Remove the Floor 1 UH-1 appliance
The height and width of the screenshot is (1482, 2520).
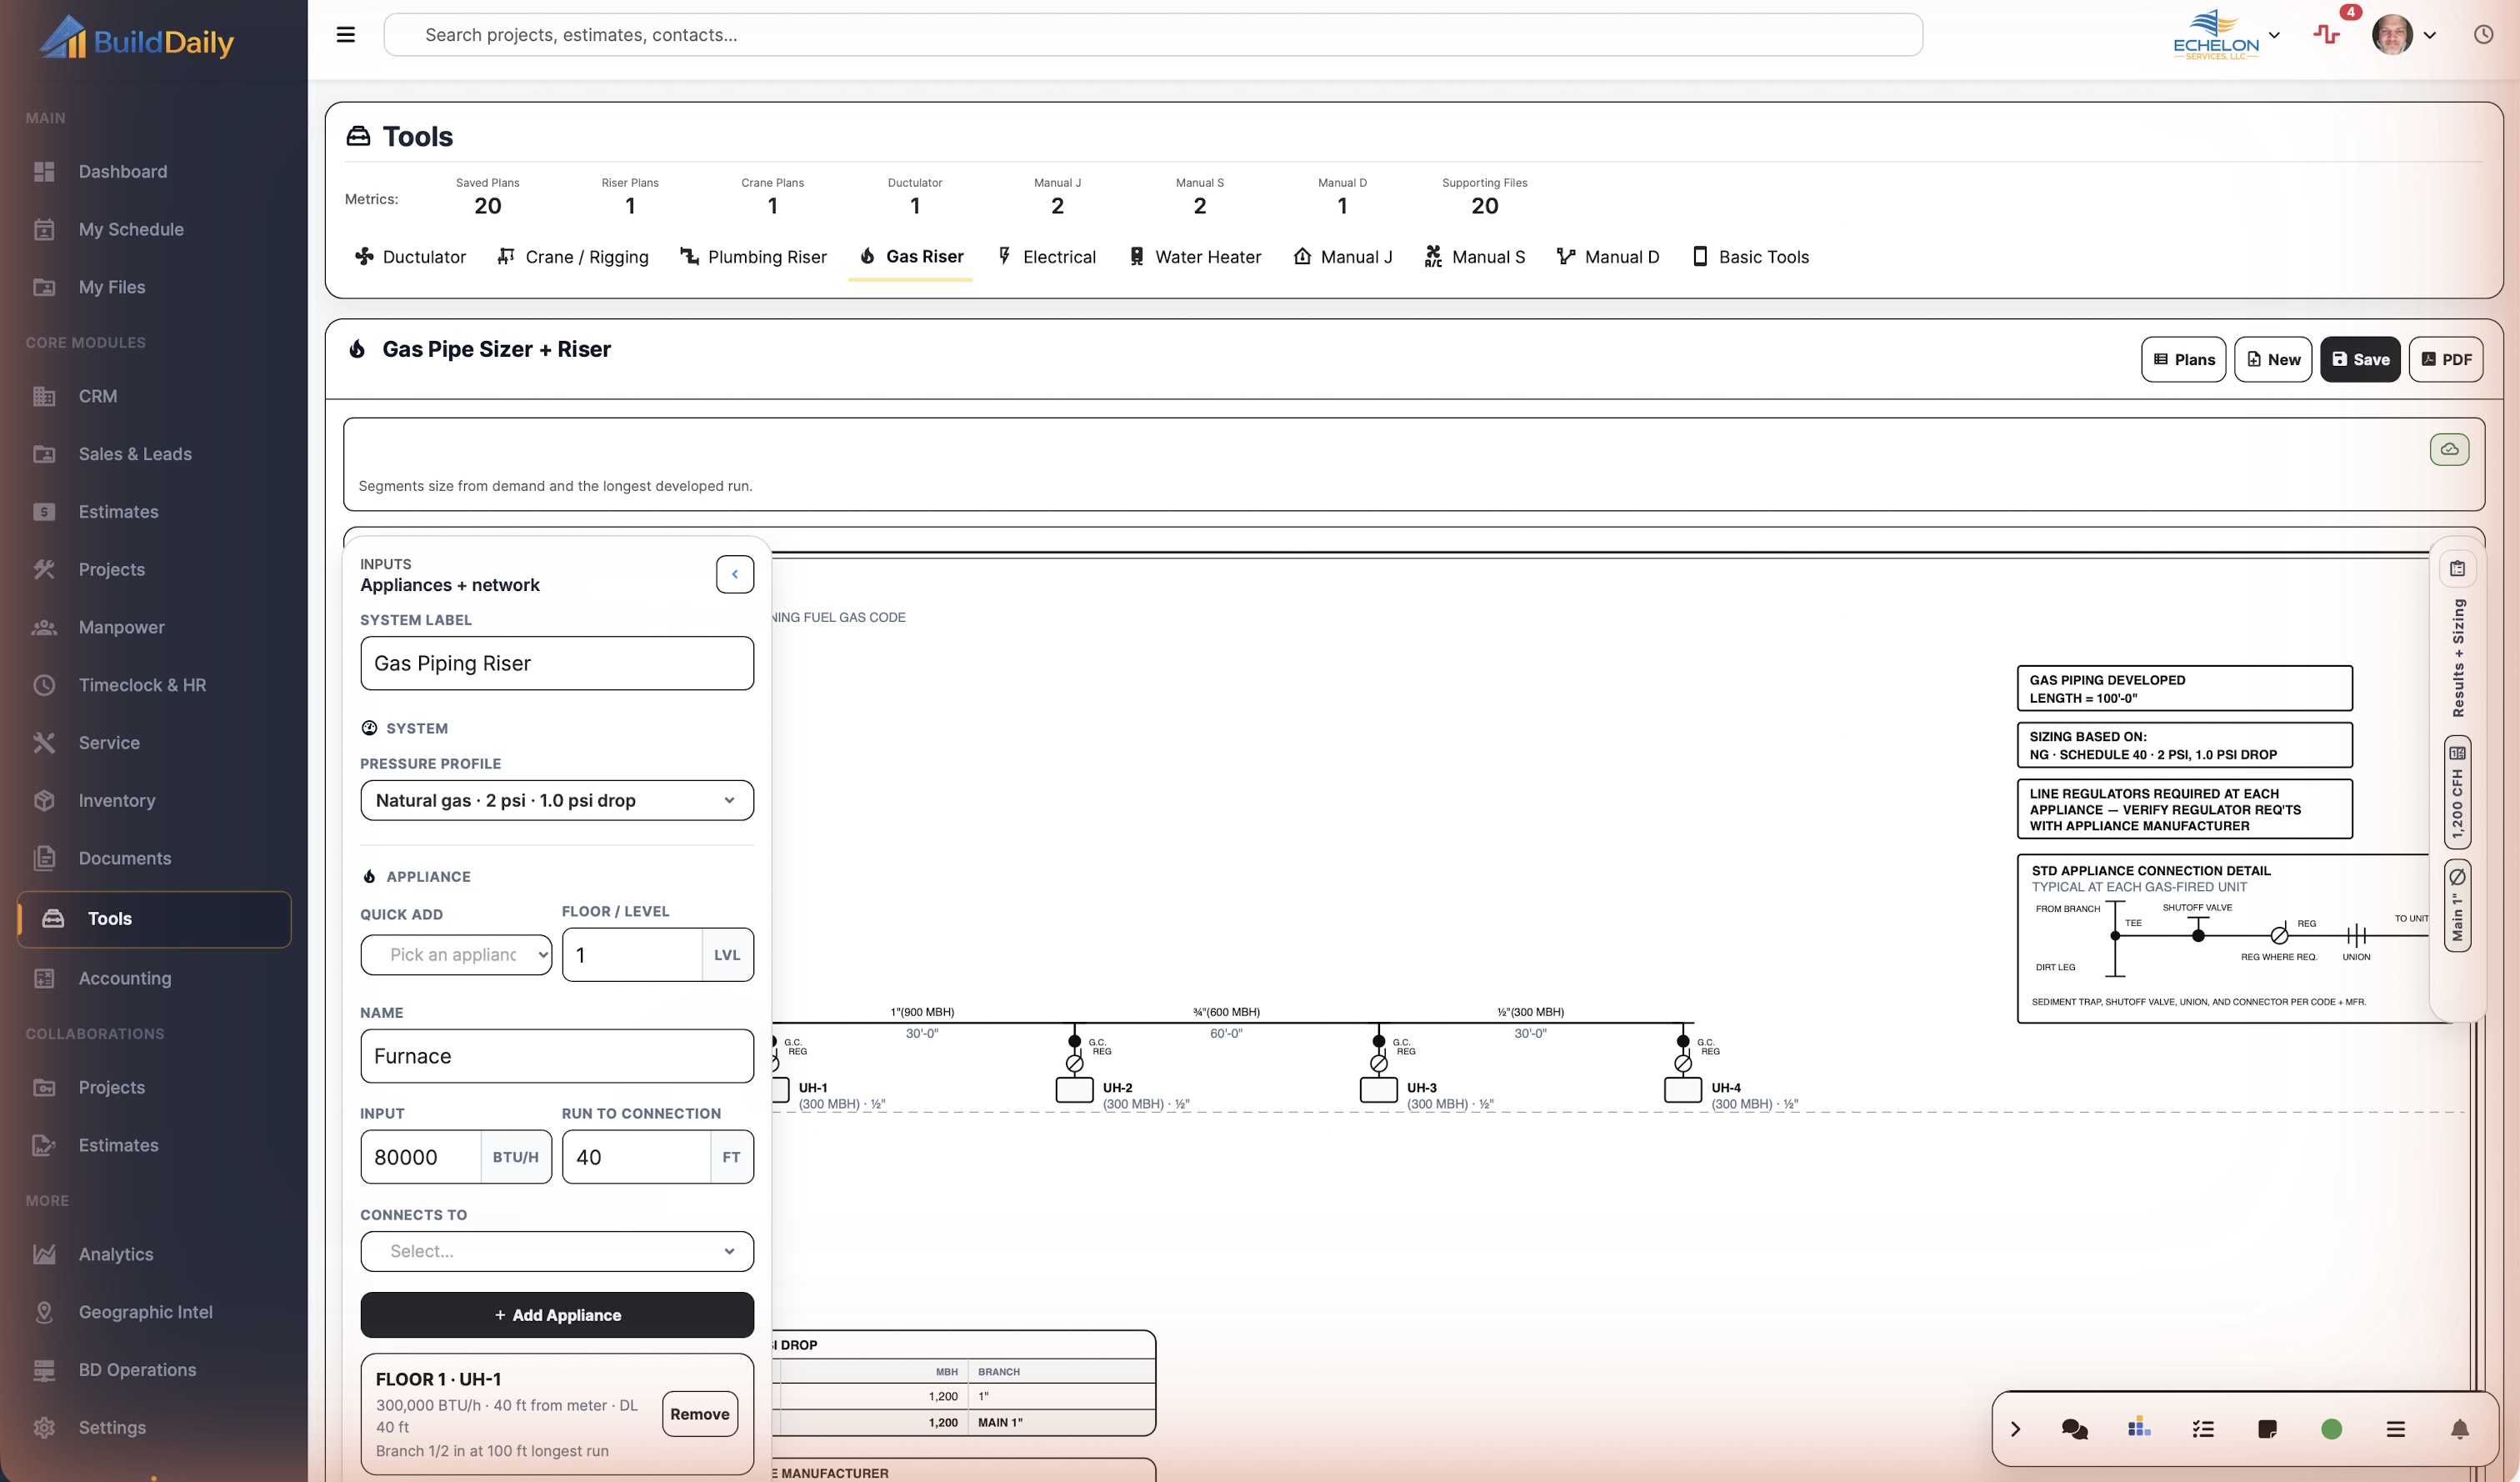(700, 1415)
